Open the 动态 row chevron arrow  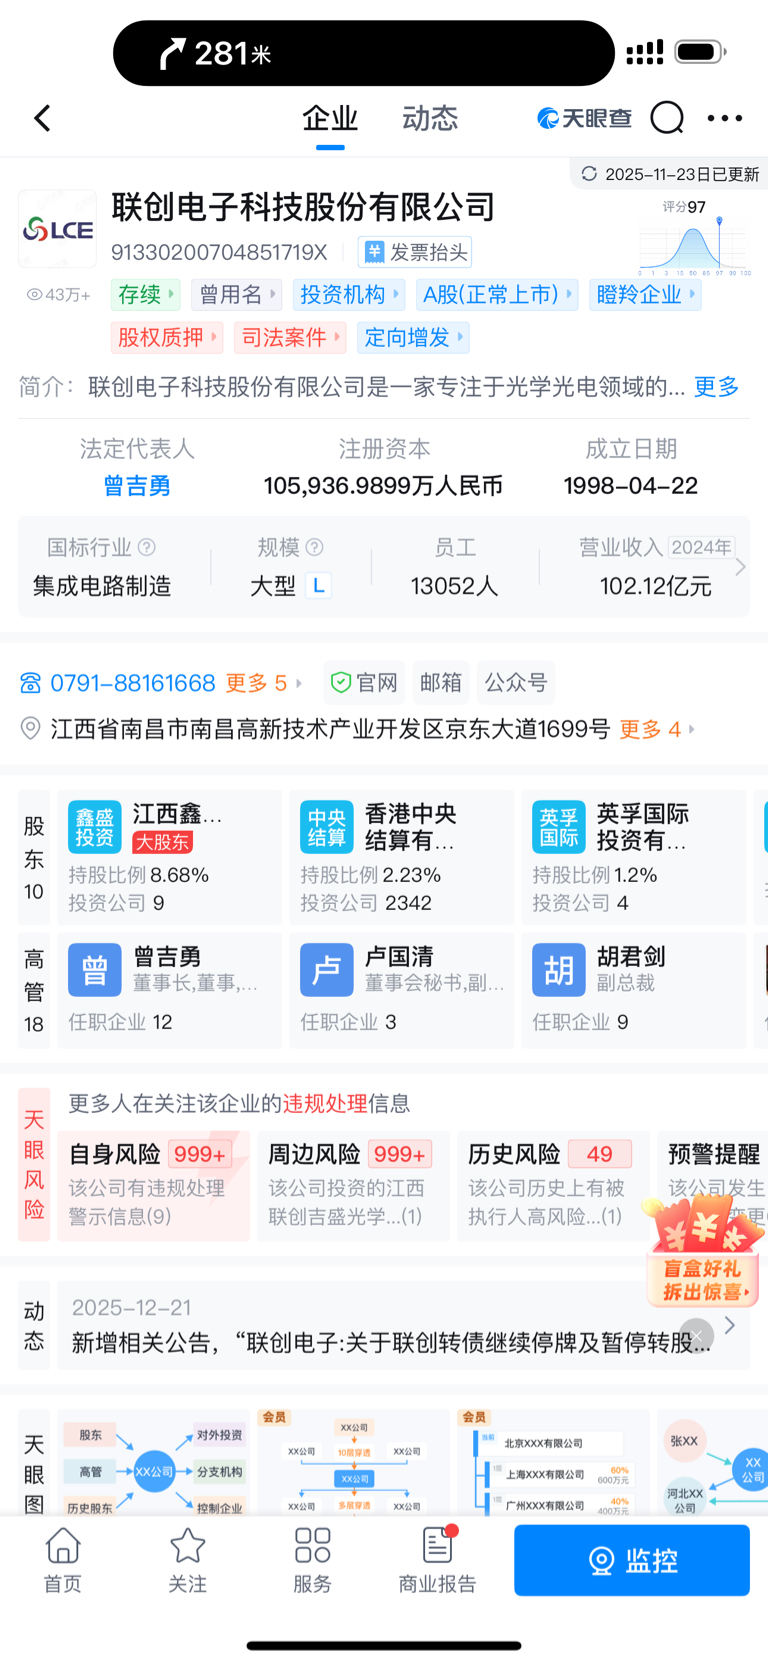(730, 1325)
